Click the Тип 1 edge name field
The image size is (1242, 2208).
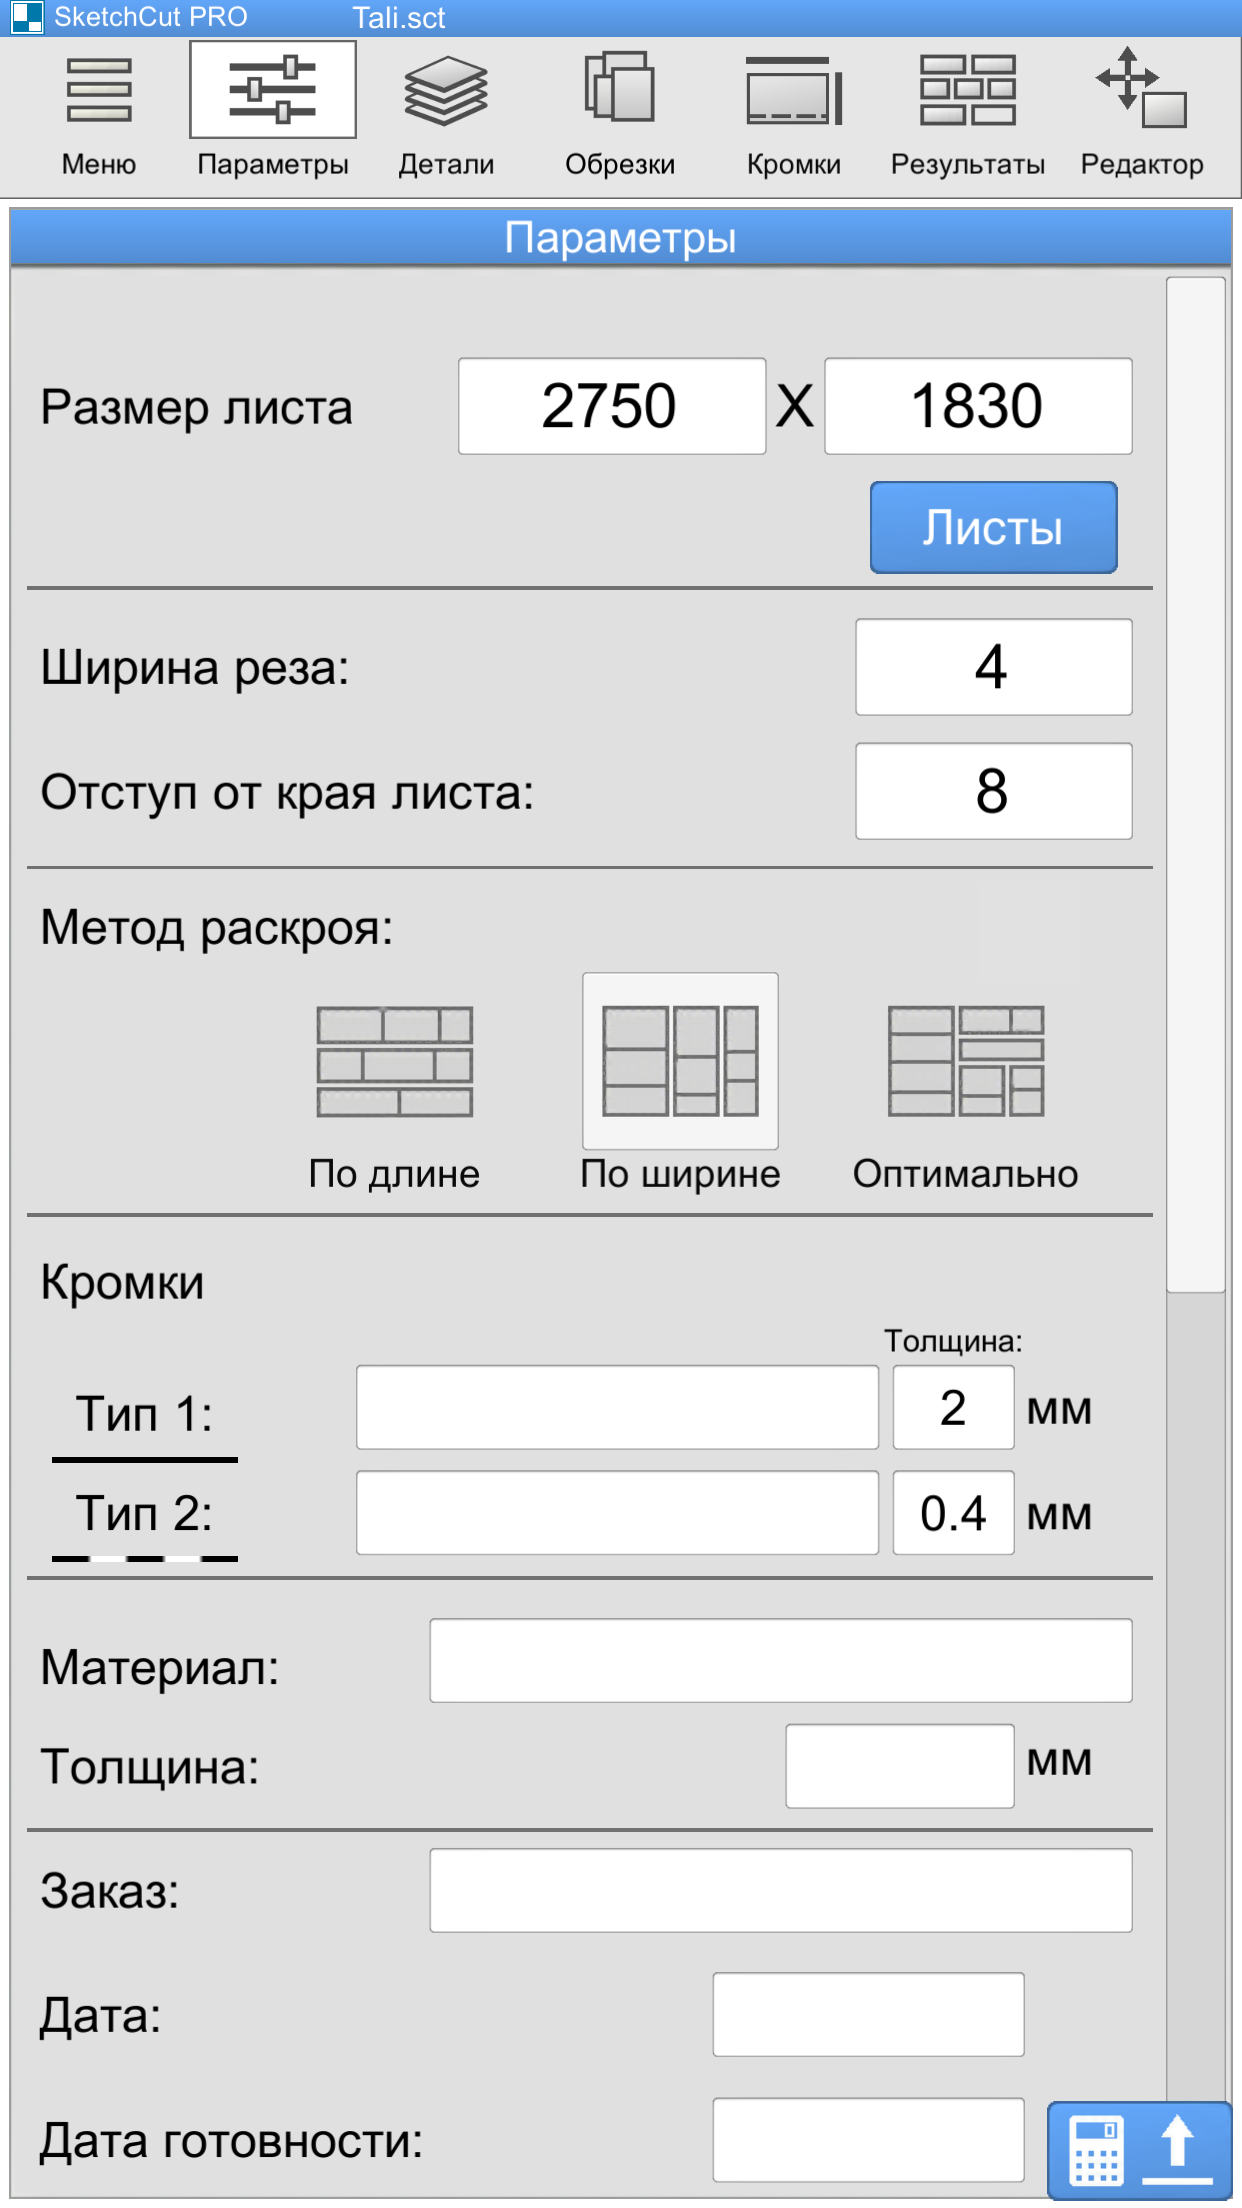[x=617, y=1407]
